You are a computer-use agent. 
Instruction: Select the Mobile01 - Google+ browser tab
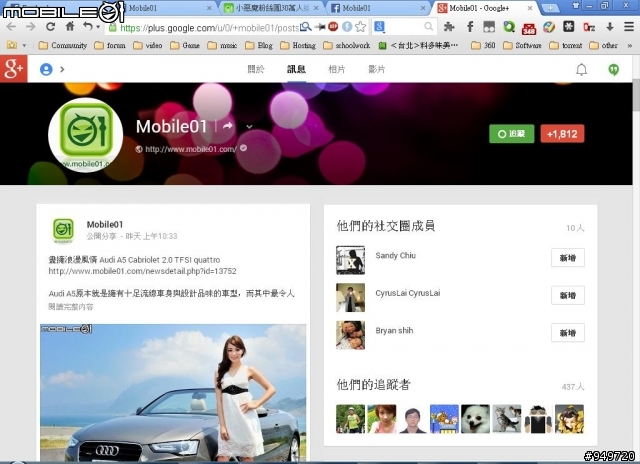click(x=485, y=8)
